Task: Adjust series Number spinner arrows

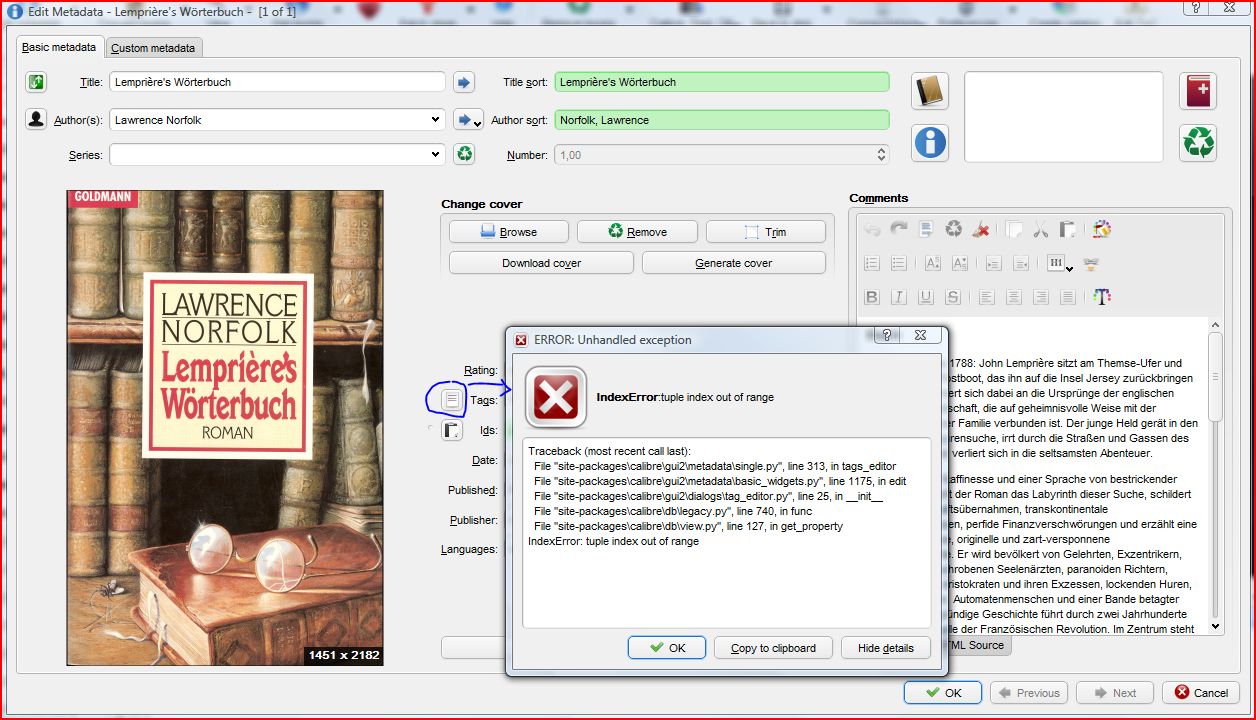Action: pos(881,155)
